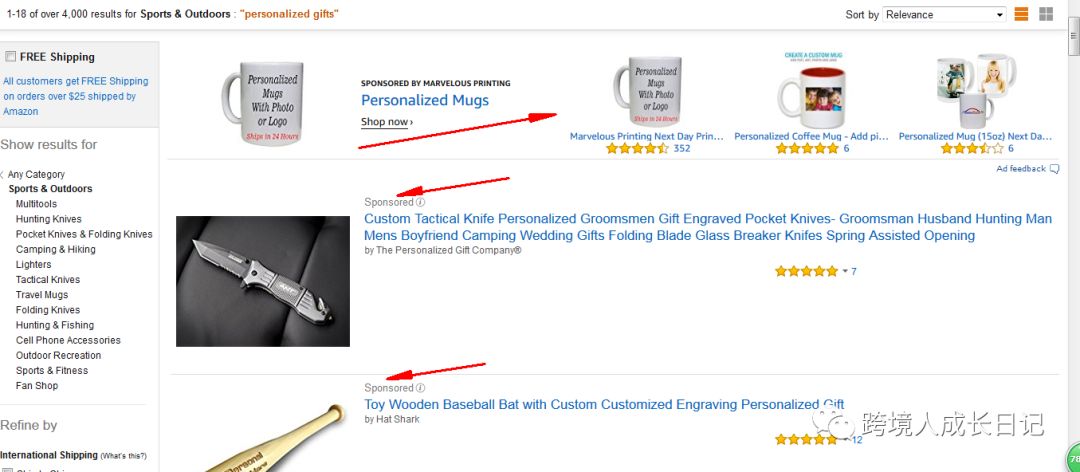Click Shop now link for Personalized Mugs

(x=387, y=122)
